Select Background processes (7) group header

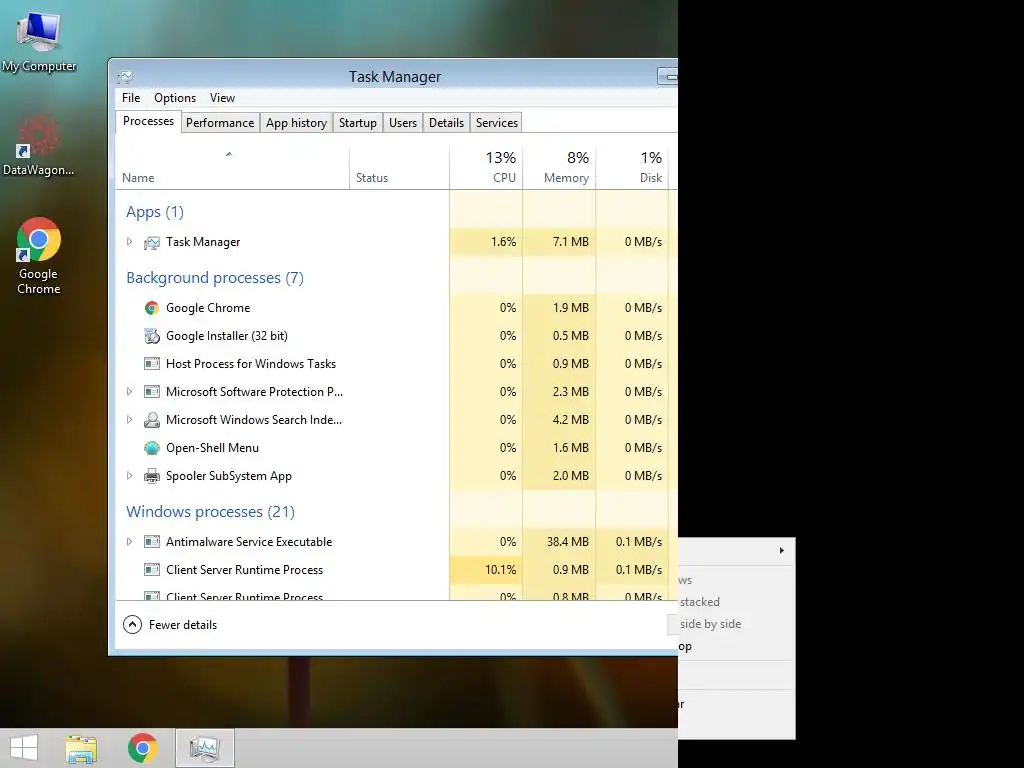215,278
